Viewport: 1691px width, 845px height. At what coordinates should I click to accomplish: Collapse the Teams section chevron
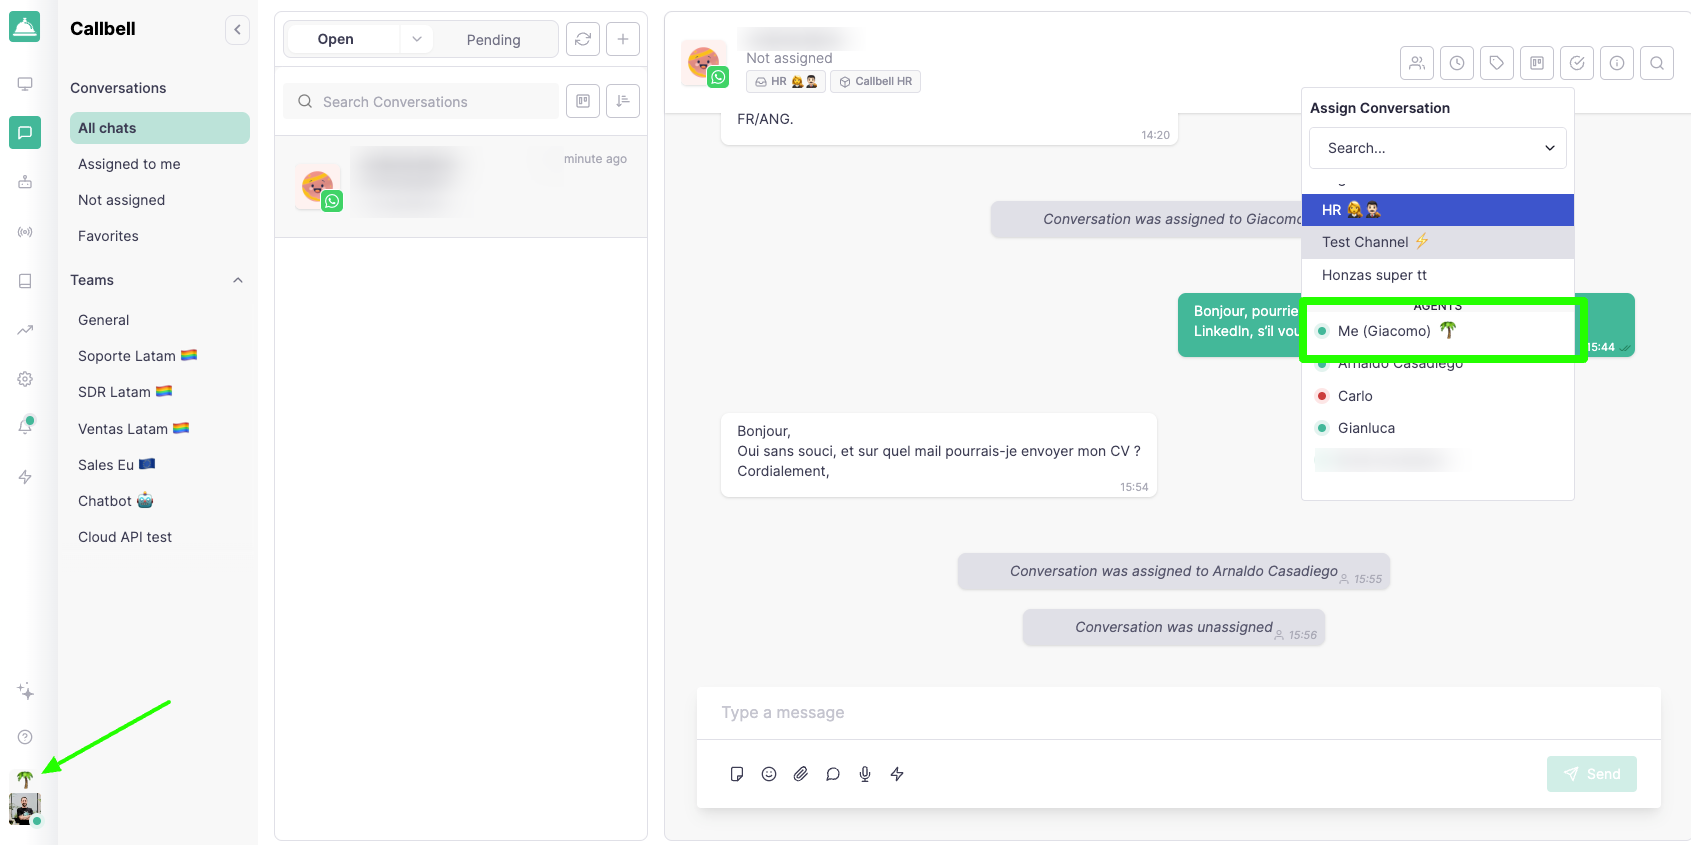238,280
